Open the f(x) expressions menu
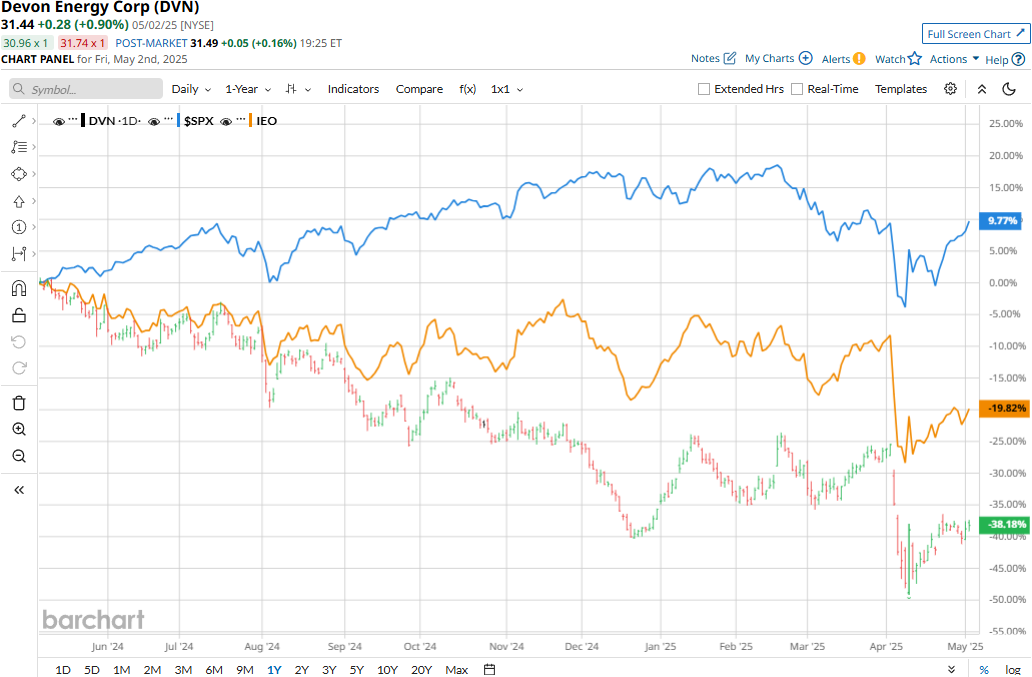1032x677 pixels. coord(467,89)
